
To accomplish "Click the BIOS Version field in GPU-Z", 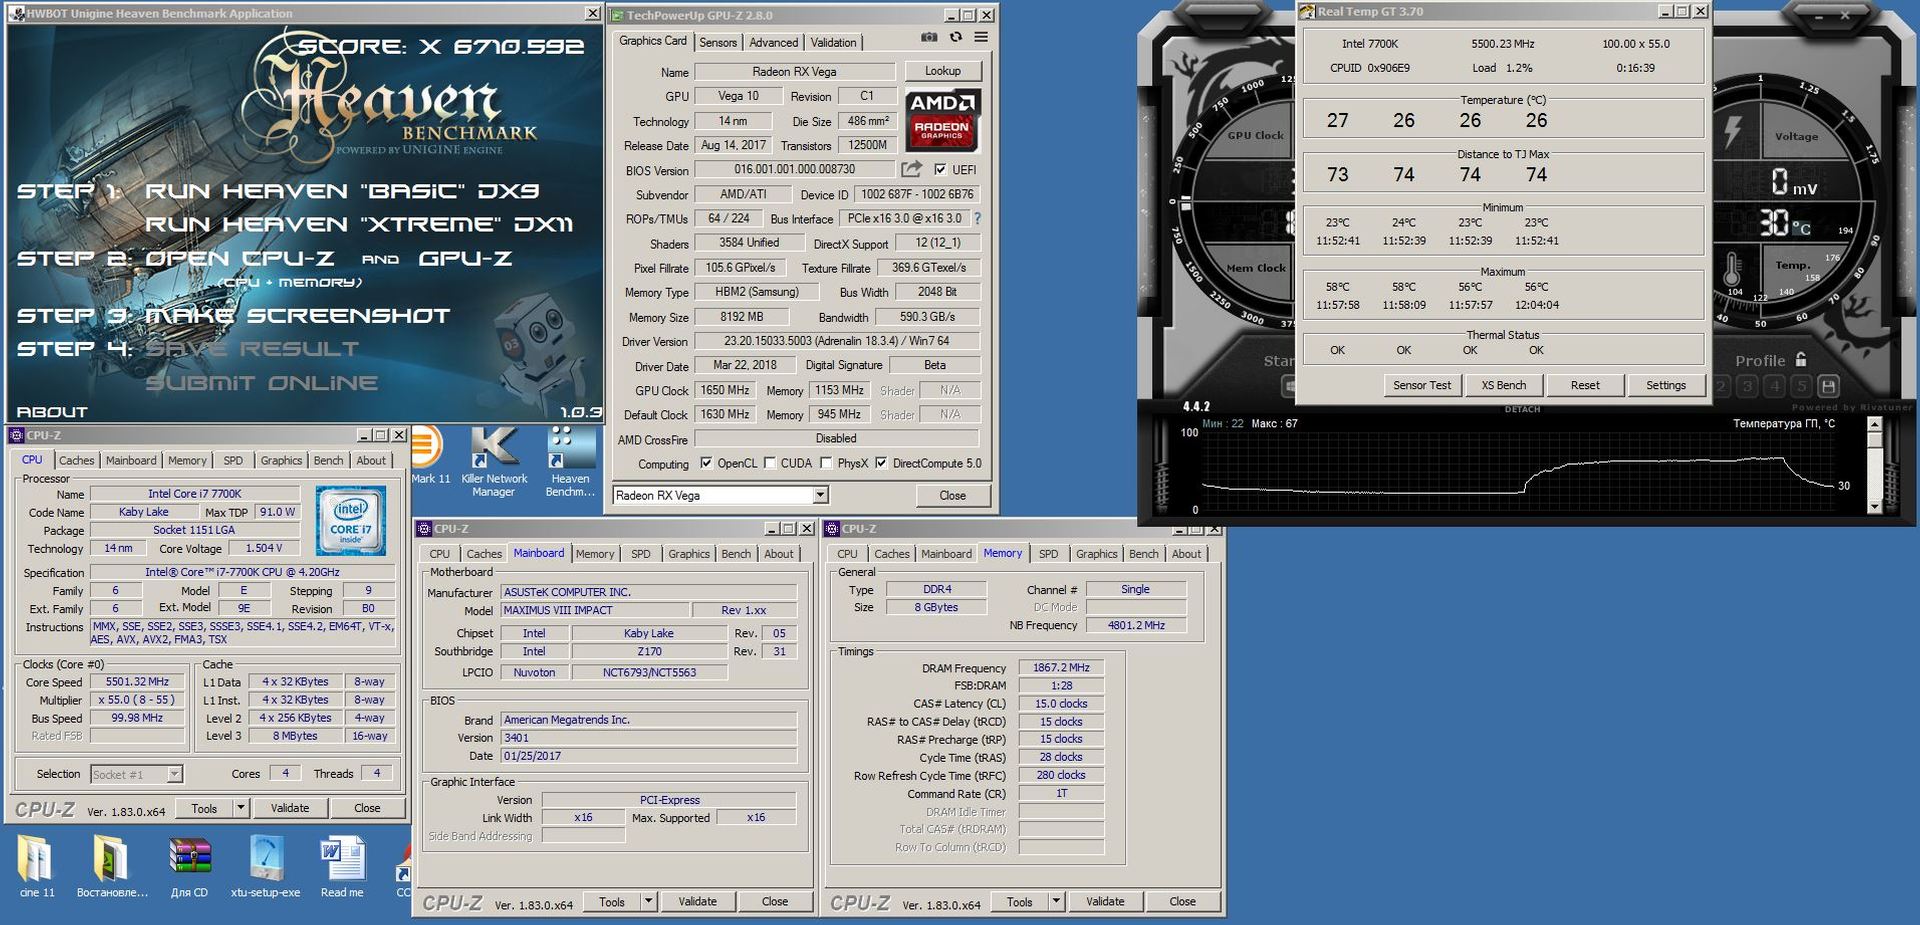I will [795, 170].
